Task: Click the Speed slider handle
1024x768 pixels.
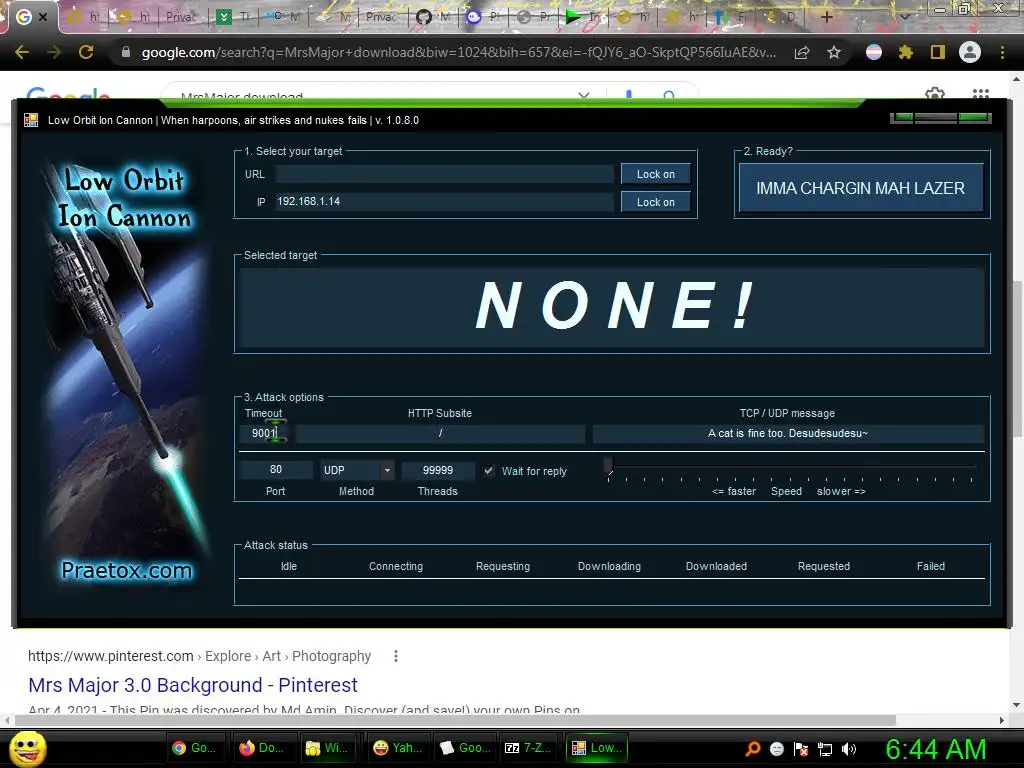Action: click(609, 466)
